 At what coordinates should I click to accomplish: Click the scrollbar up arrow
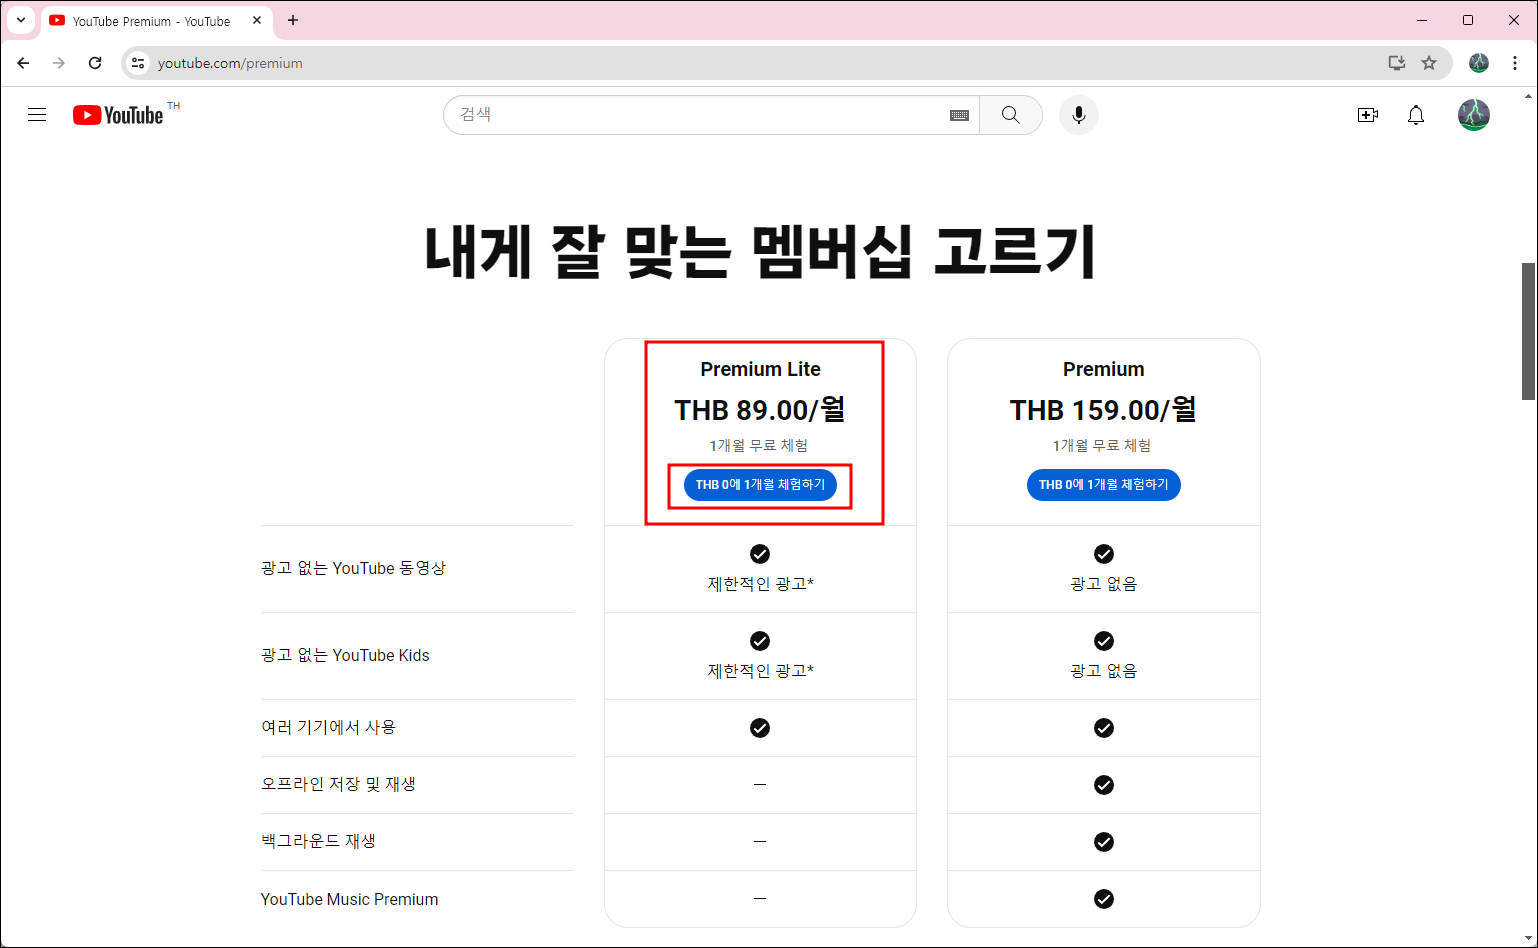point(1528,96)
